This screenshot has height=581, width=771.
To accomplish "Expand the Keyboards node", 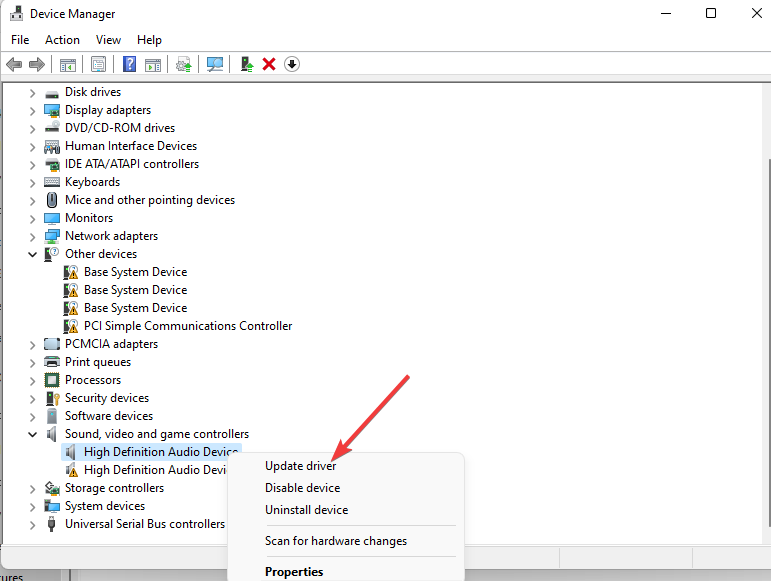I will coord(32,183).
